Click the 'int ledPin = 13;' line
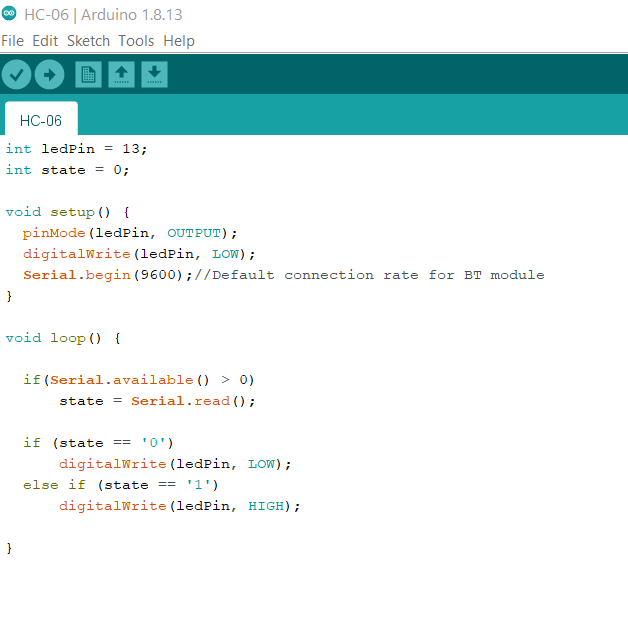 coord(76,149)
